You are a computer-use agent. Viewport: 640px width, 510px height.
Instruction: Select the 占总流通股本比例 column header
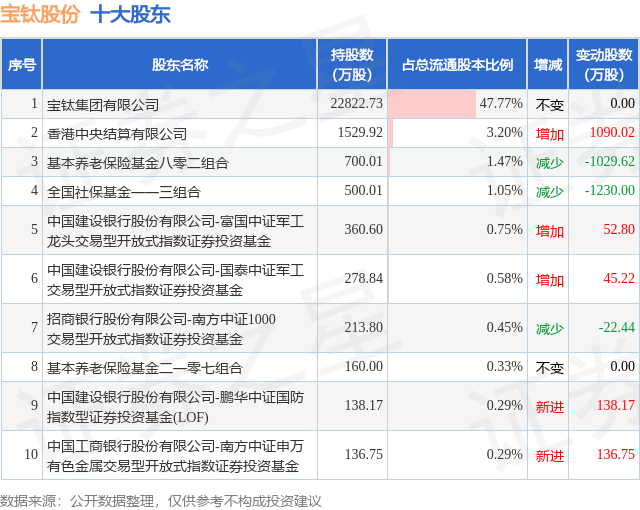[x=457, y=64]
